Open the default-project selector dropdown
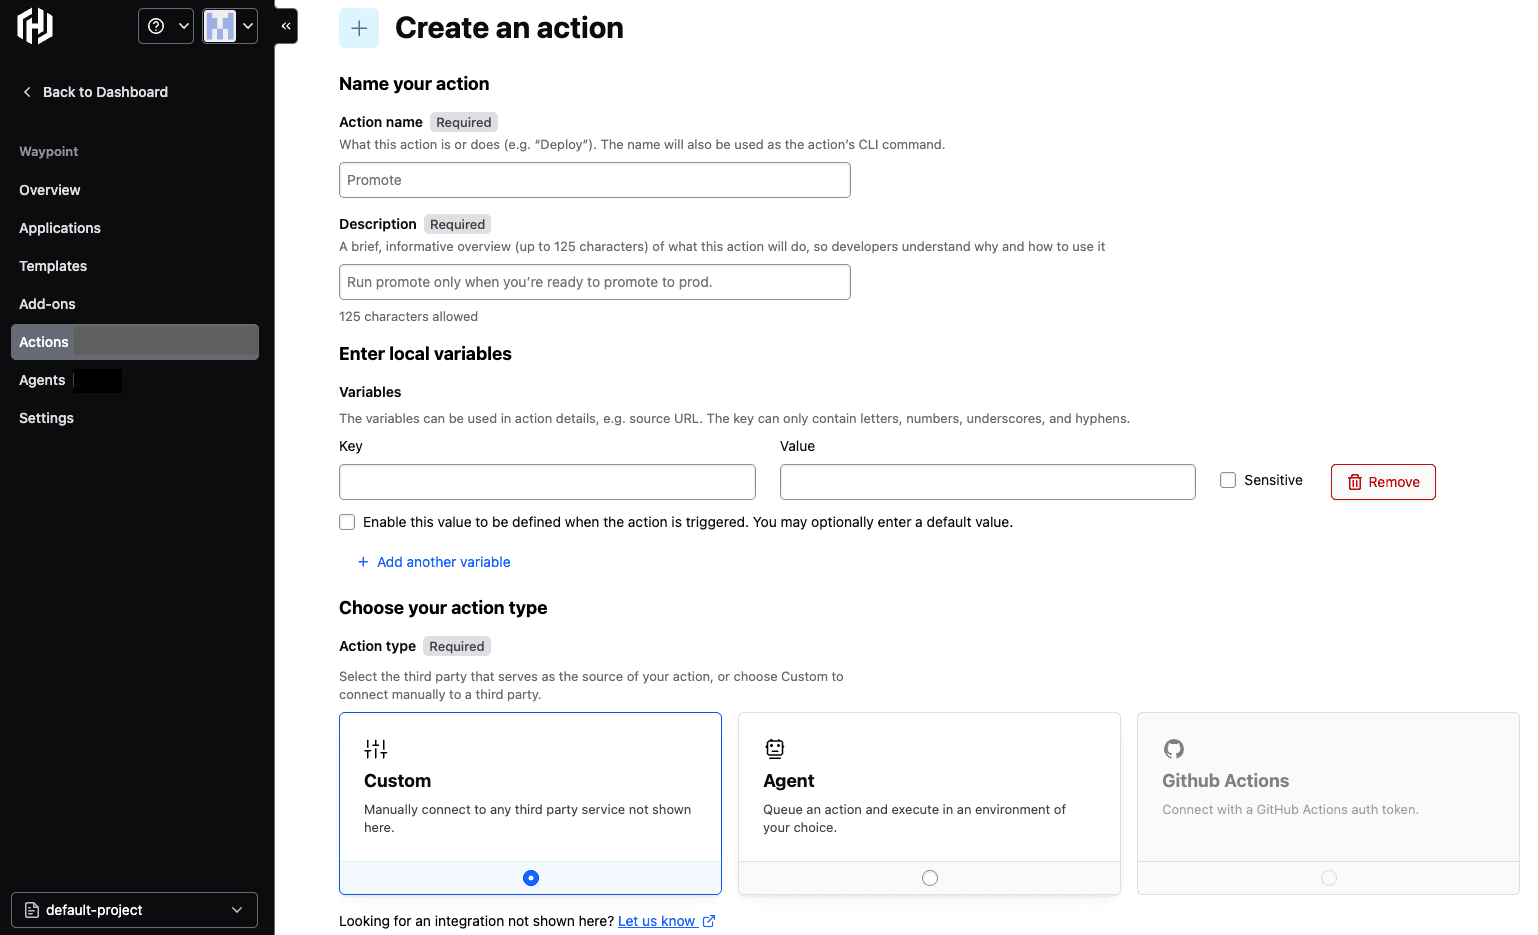 (237, 910)
